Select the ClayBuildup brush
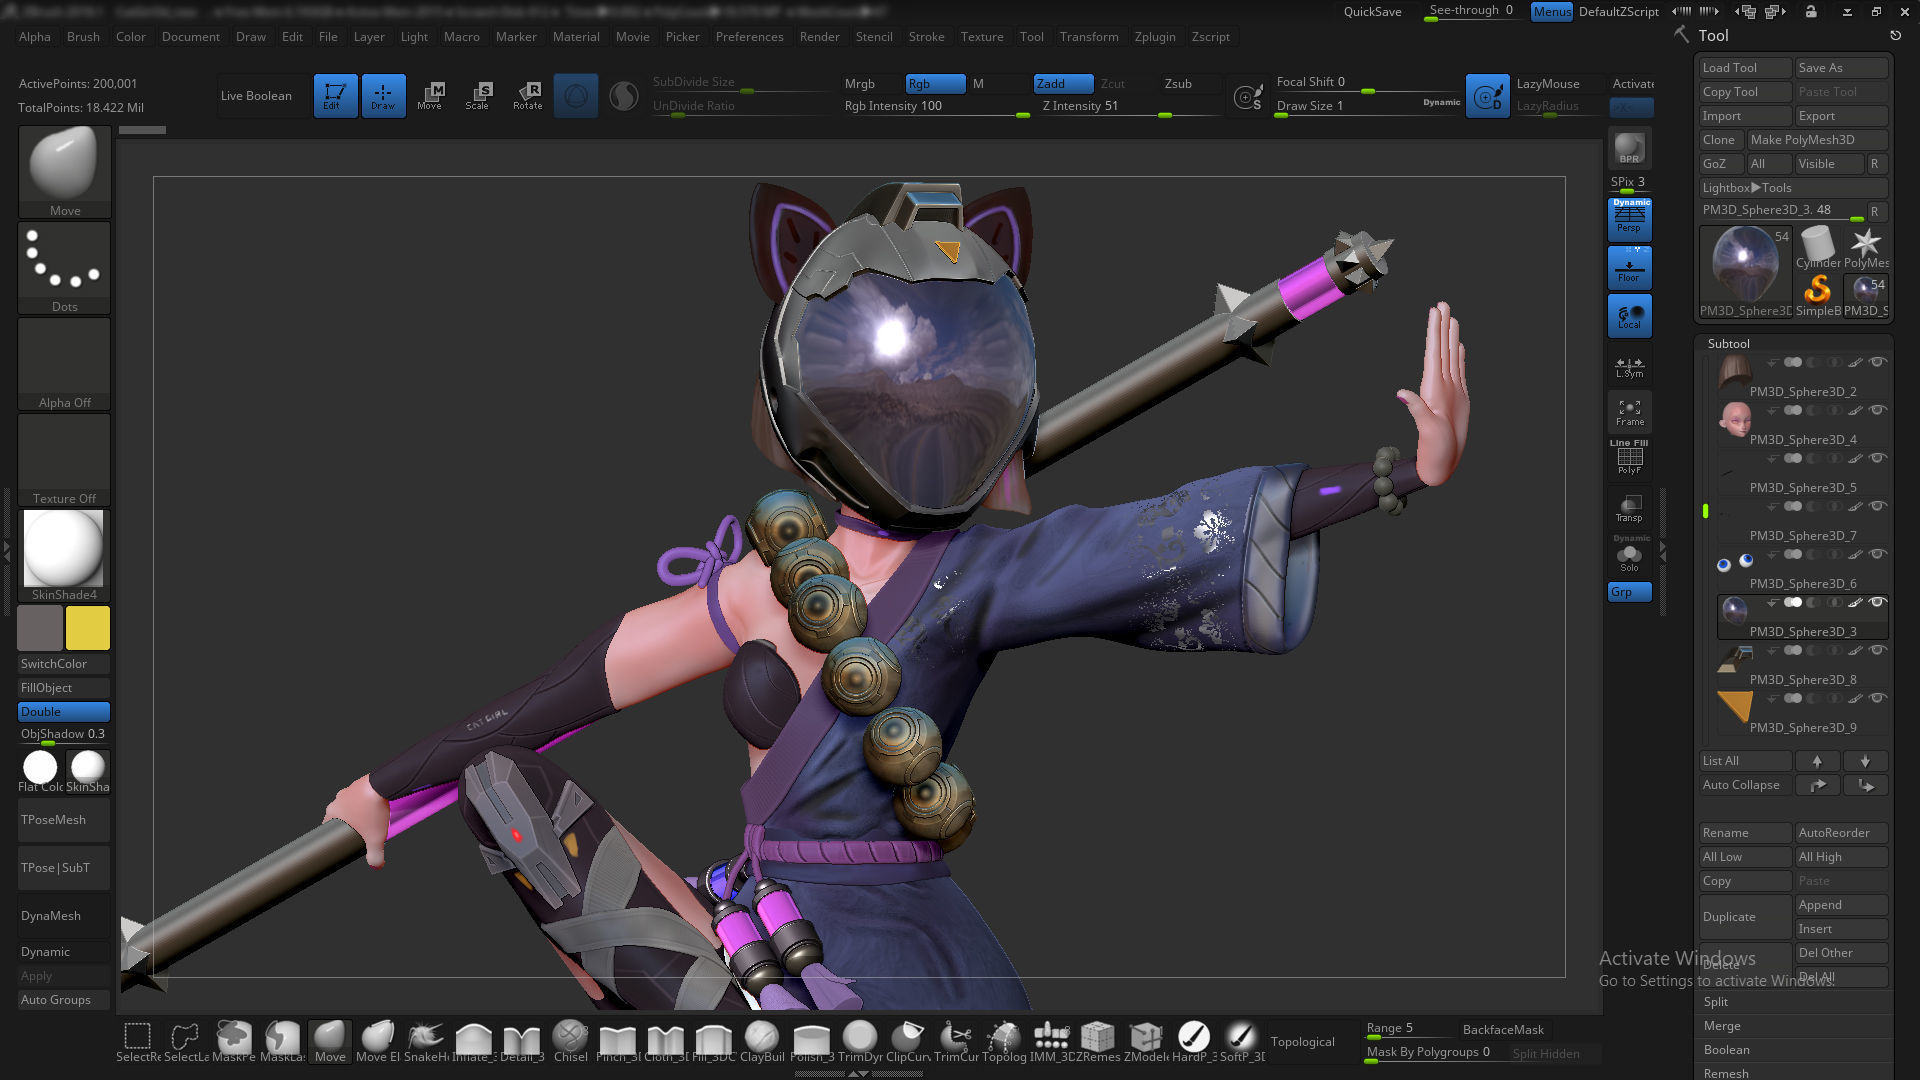1920x1080 pixels. [x=762, y=1041]
